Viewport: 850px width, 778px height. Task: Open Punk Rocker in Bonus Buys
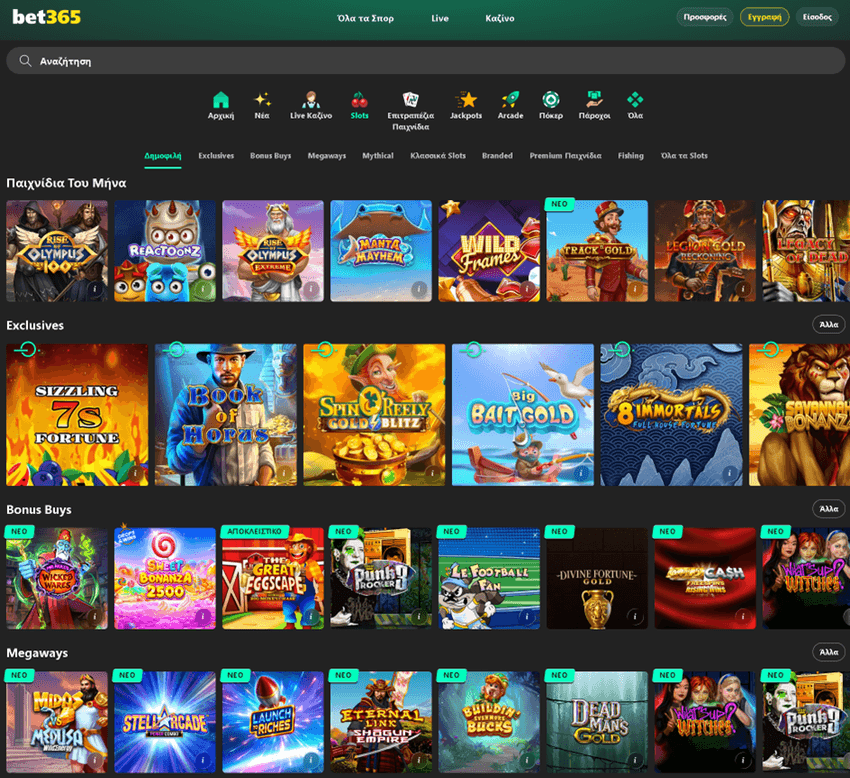(x=381, y=578)
